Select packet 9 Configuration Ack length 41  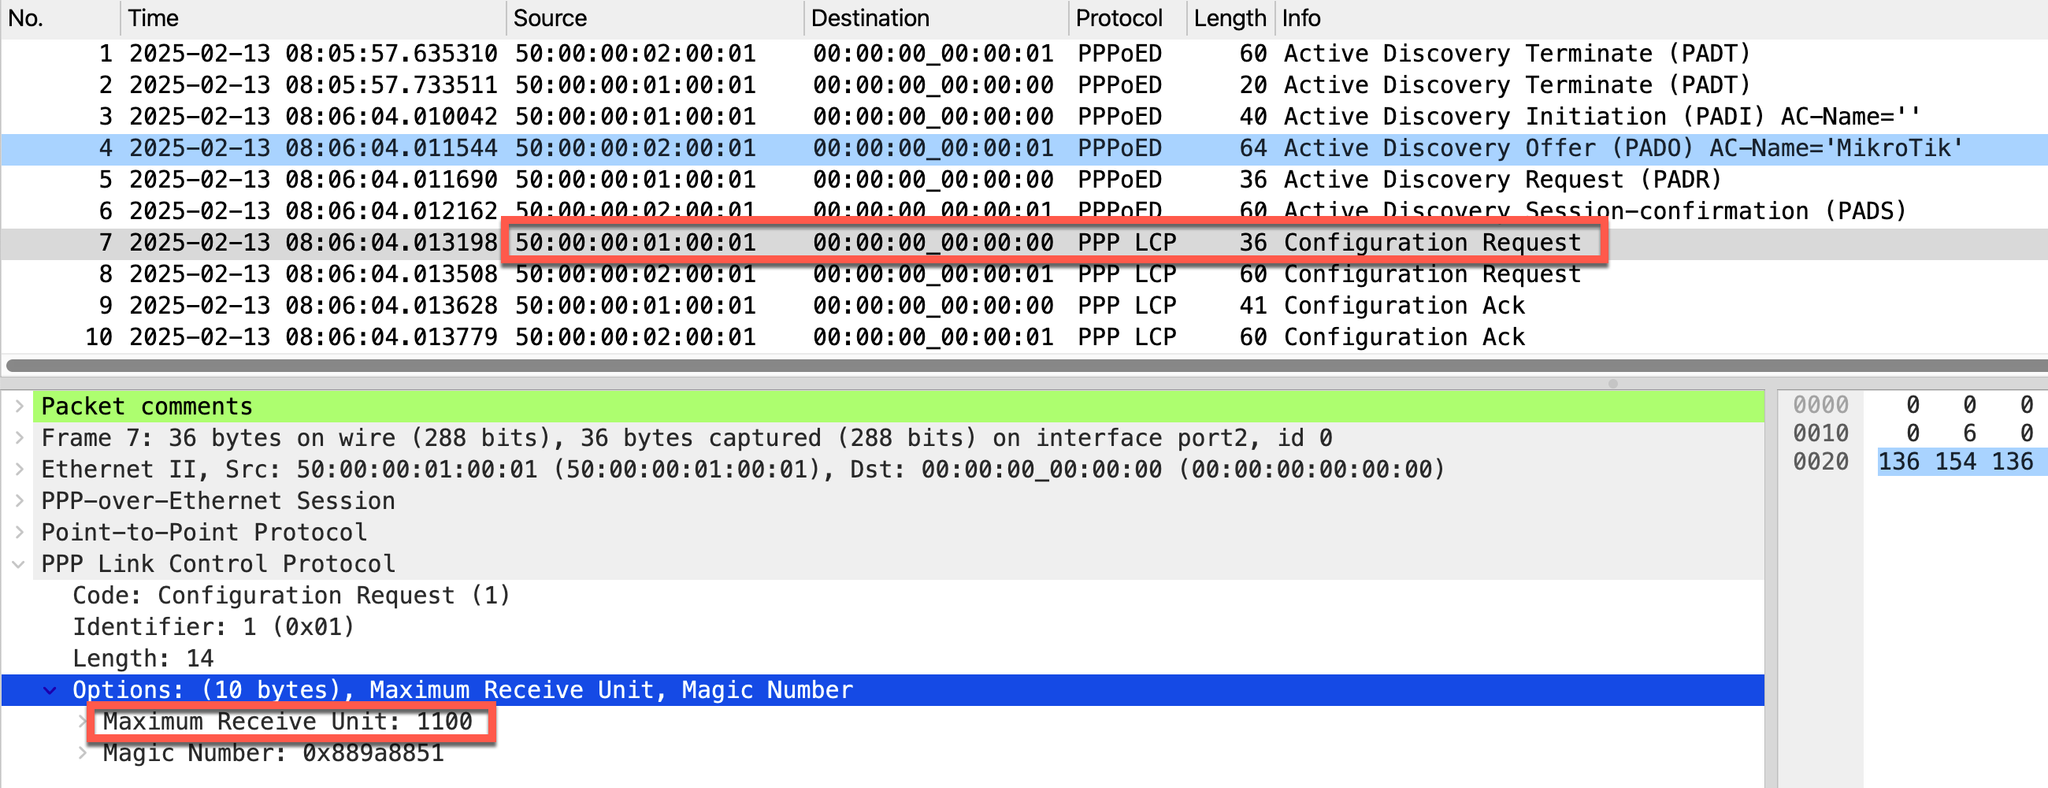click(x=1024, y=306)
